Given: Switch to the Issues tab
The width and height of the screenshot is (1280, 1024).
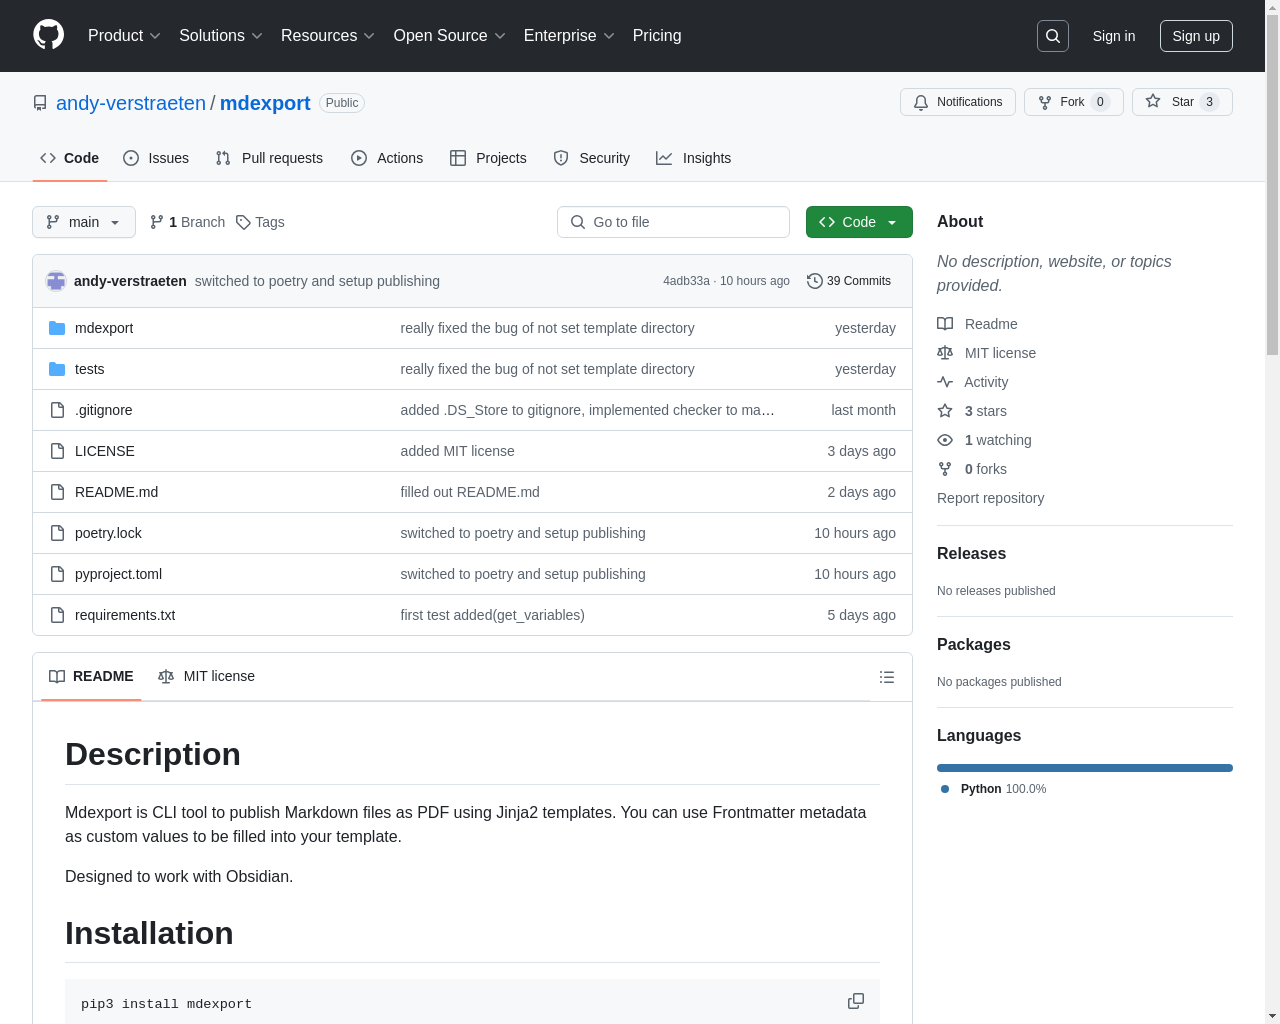Looking at the screenshot, I should [x=156, y=158].
